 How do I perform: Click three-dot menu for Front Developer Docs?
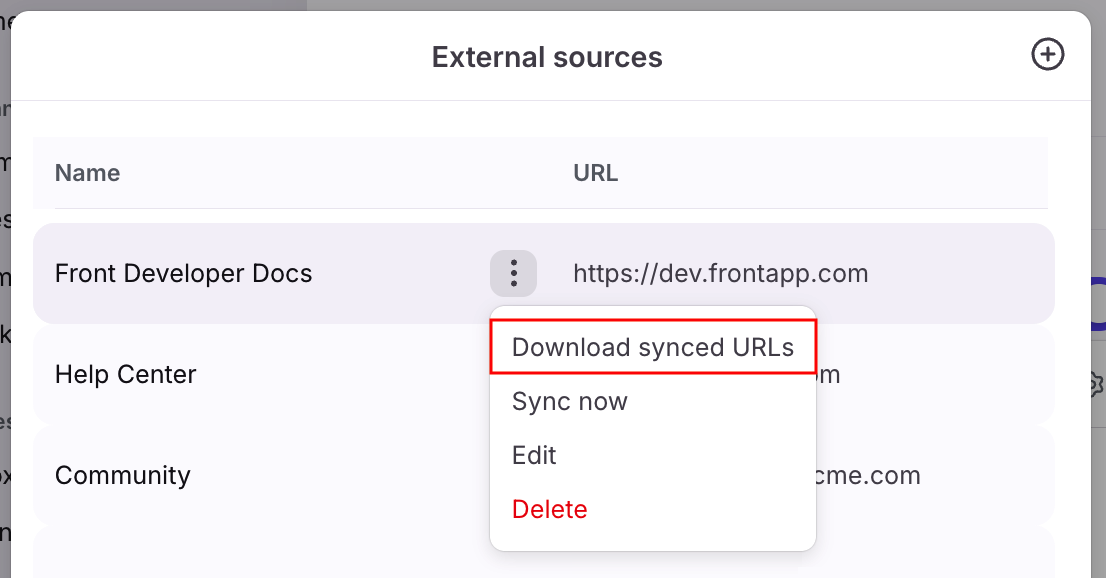[x=513, y=273]
